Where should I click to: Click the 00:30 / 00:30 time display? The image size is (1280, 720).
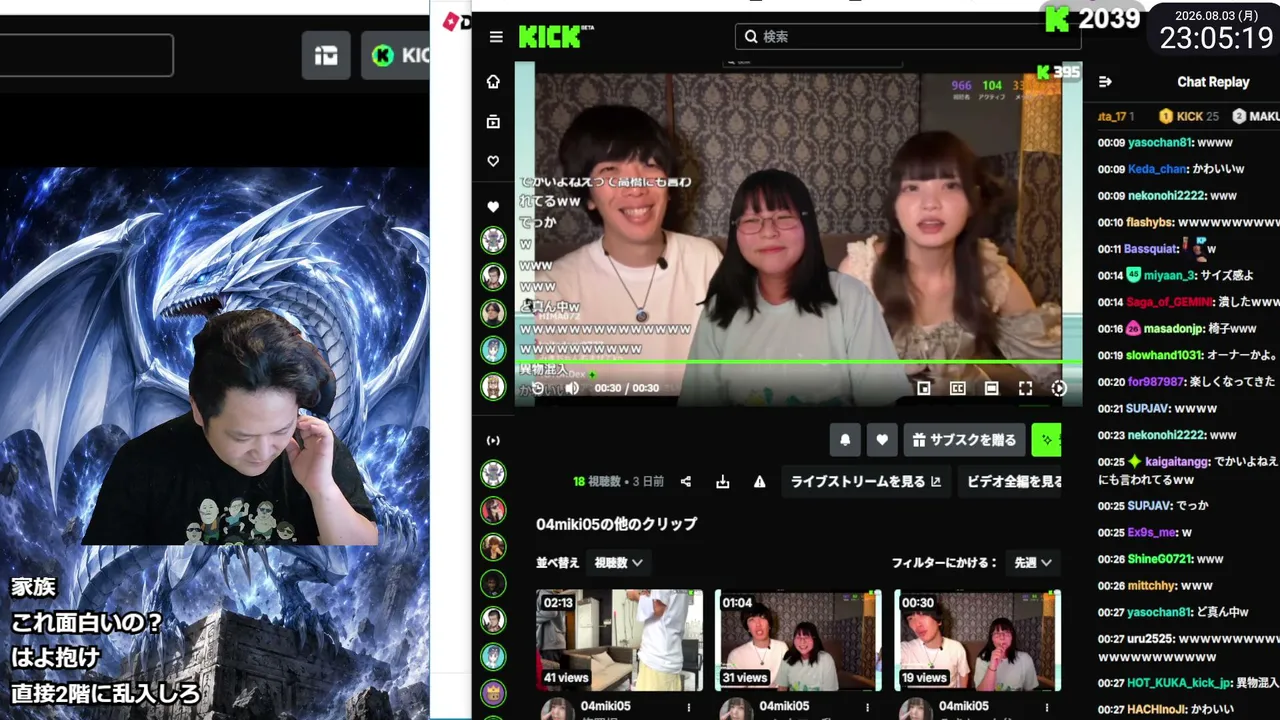(627, 388)
